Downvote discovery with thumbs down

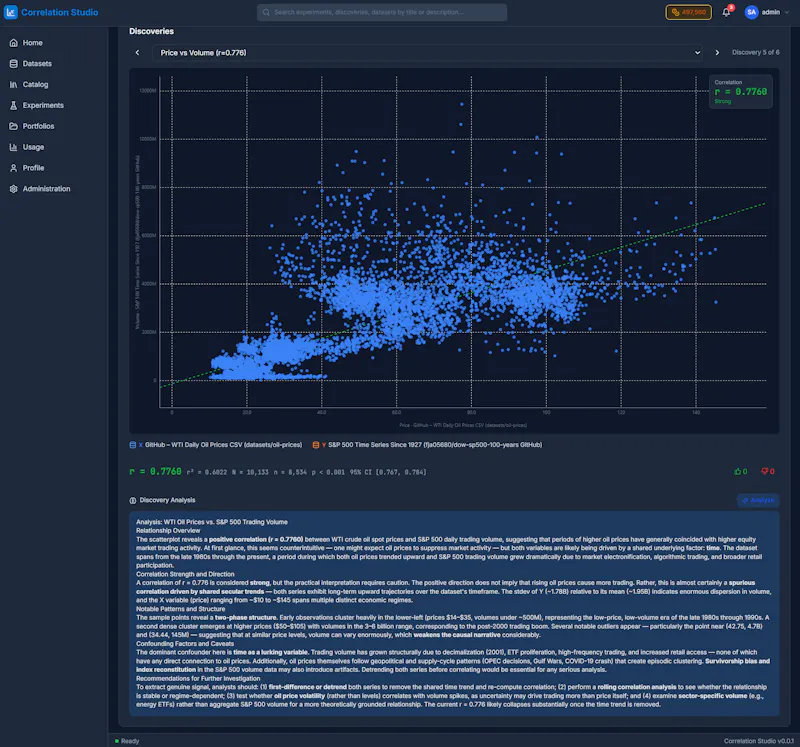click(x=767, y=471)
